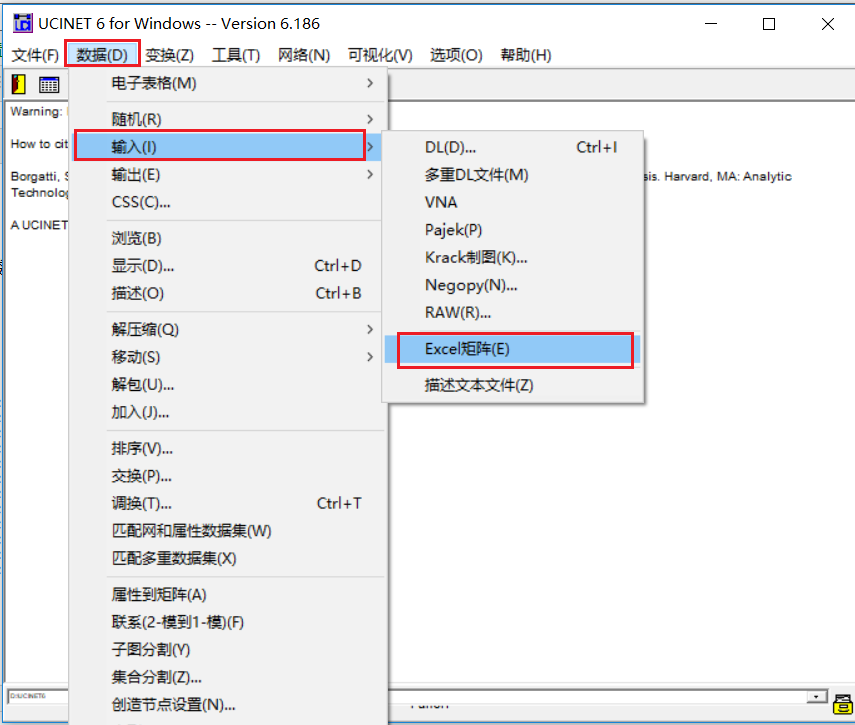Open the 文件(F) menu
The height and width of the screenshot is (725, 855).
(35, 55)
